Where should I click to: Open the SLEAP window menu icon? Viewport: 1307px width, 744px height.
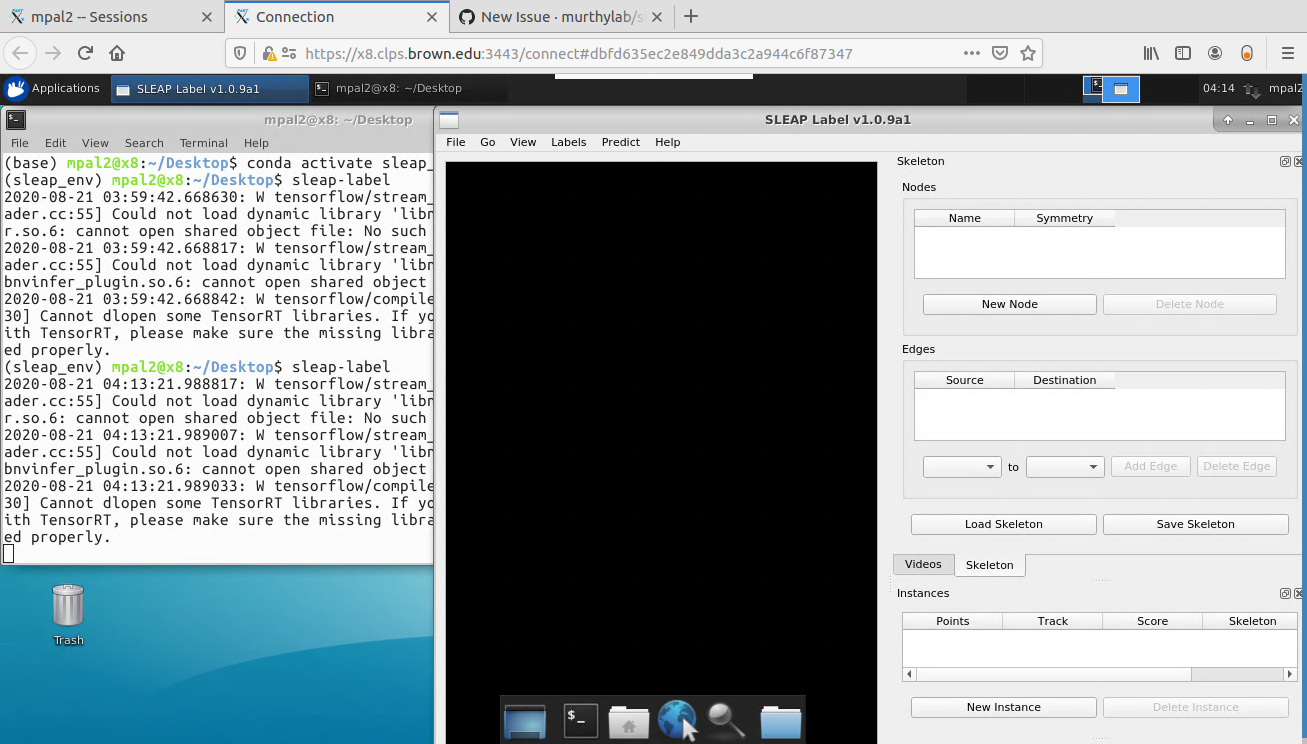tap(448, 120)
